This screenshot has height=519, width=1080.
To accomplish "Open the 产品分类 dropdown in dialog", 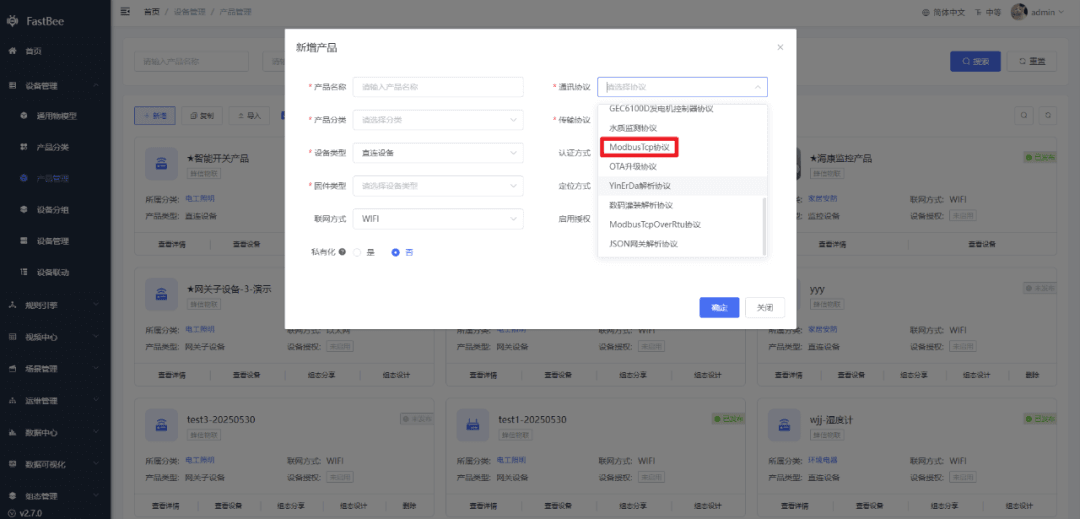I will coord(438,120).
